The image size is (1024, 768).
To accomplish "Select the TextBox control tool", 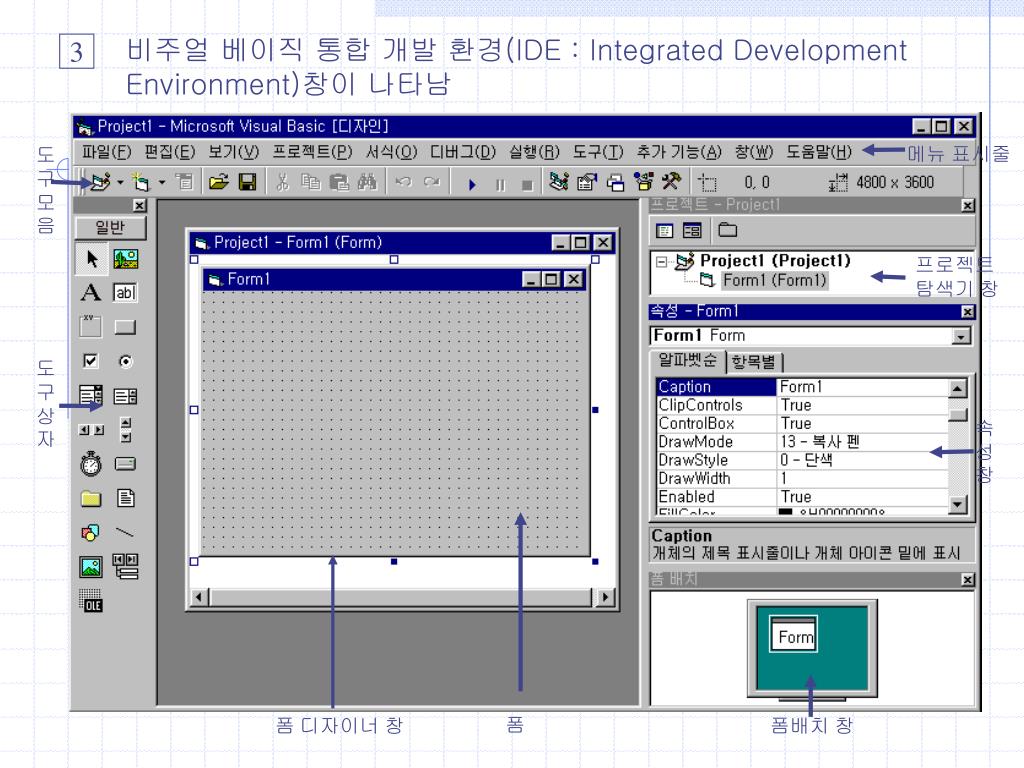I will point(125,293).
